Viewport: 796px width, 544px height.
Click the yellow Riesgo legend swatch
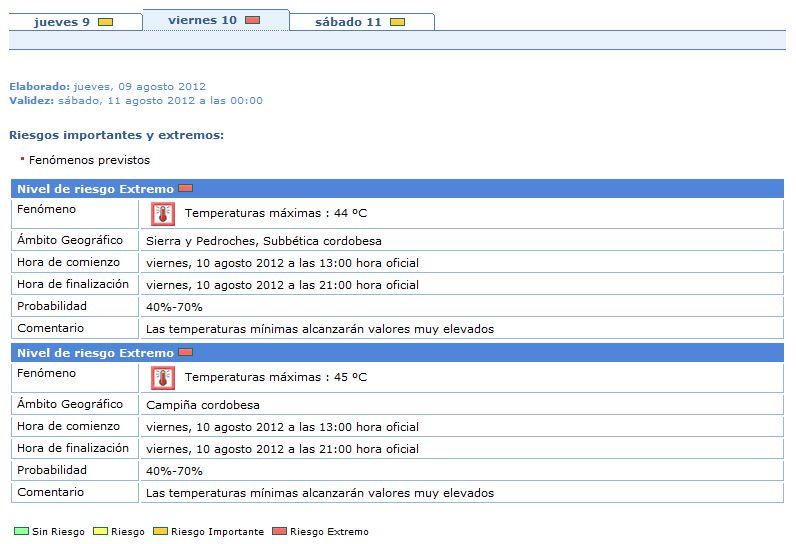point(100,532)
